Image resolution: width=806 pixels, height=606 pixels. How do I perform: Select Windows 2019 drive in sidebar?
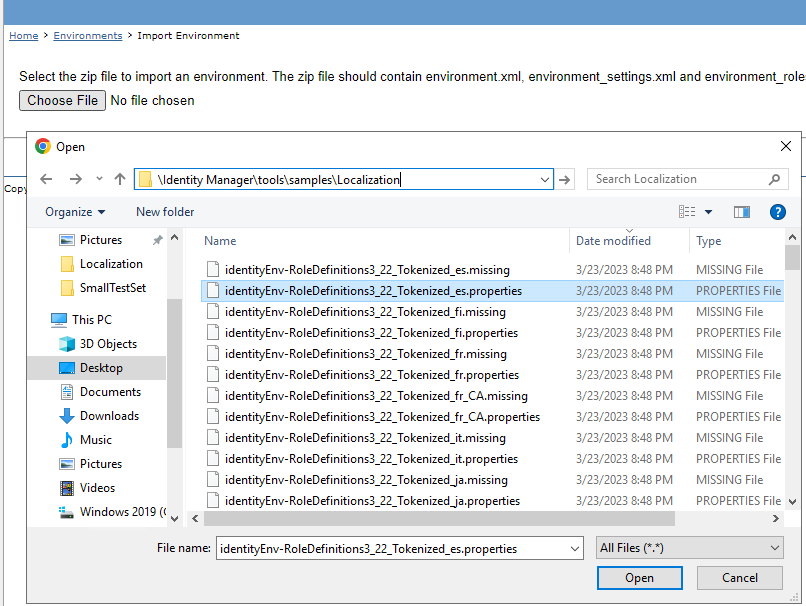click(x=122, y=512)
